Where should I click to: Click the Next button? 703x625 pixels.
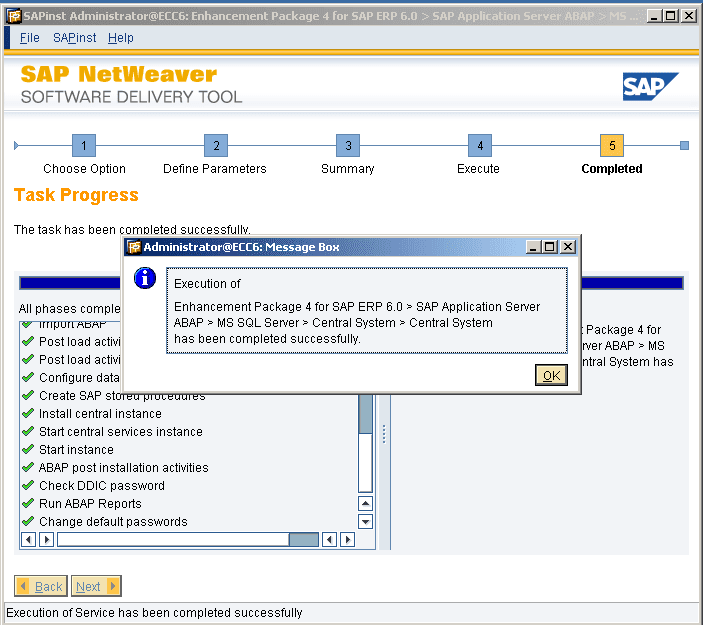click(x=96, y=586)
